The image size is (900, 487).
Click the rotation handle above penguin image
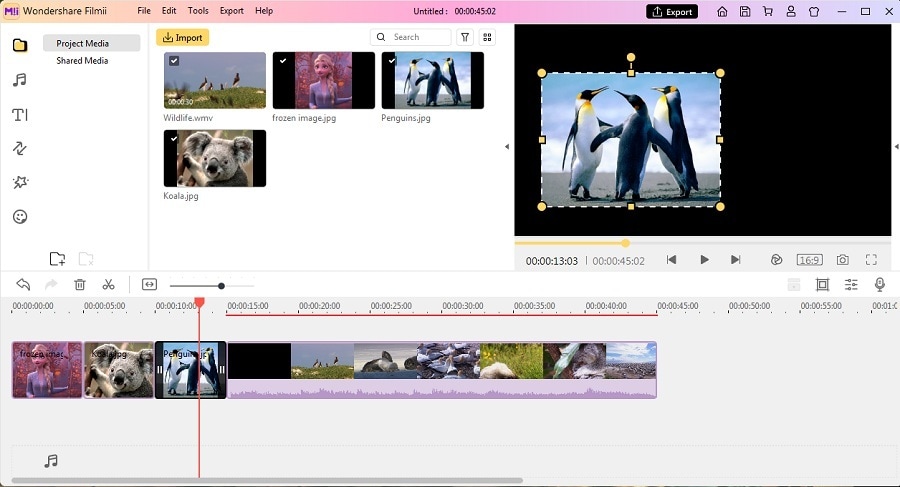point(631,57)
